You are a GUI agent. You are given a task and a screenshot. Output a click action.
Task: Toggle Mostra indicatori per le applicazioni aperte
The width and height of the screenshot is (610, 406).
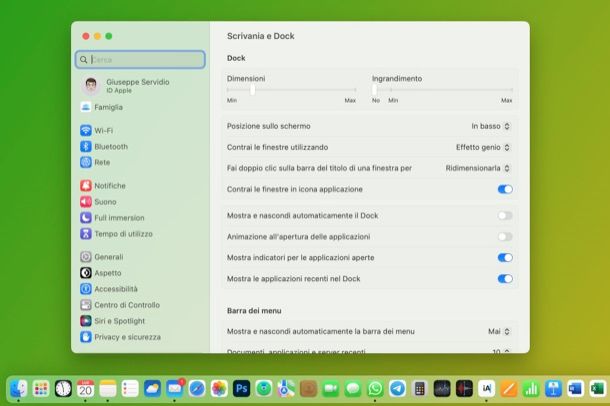[505, 257]
